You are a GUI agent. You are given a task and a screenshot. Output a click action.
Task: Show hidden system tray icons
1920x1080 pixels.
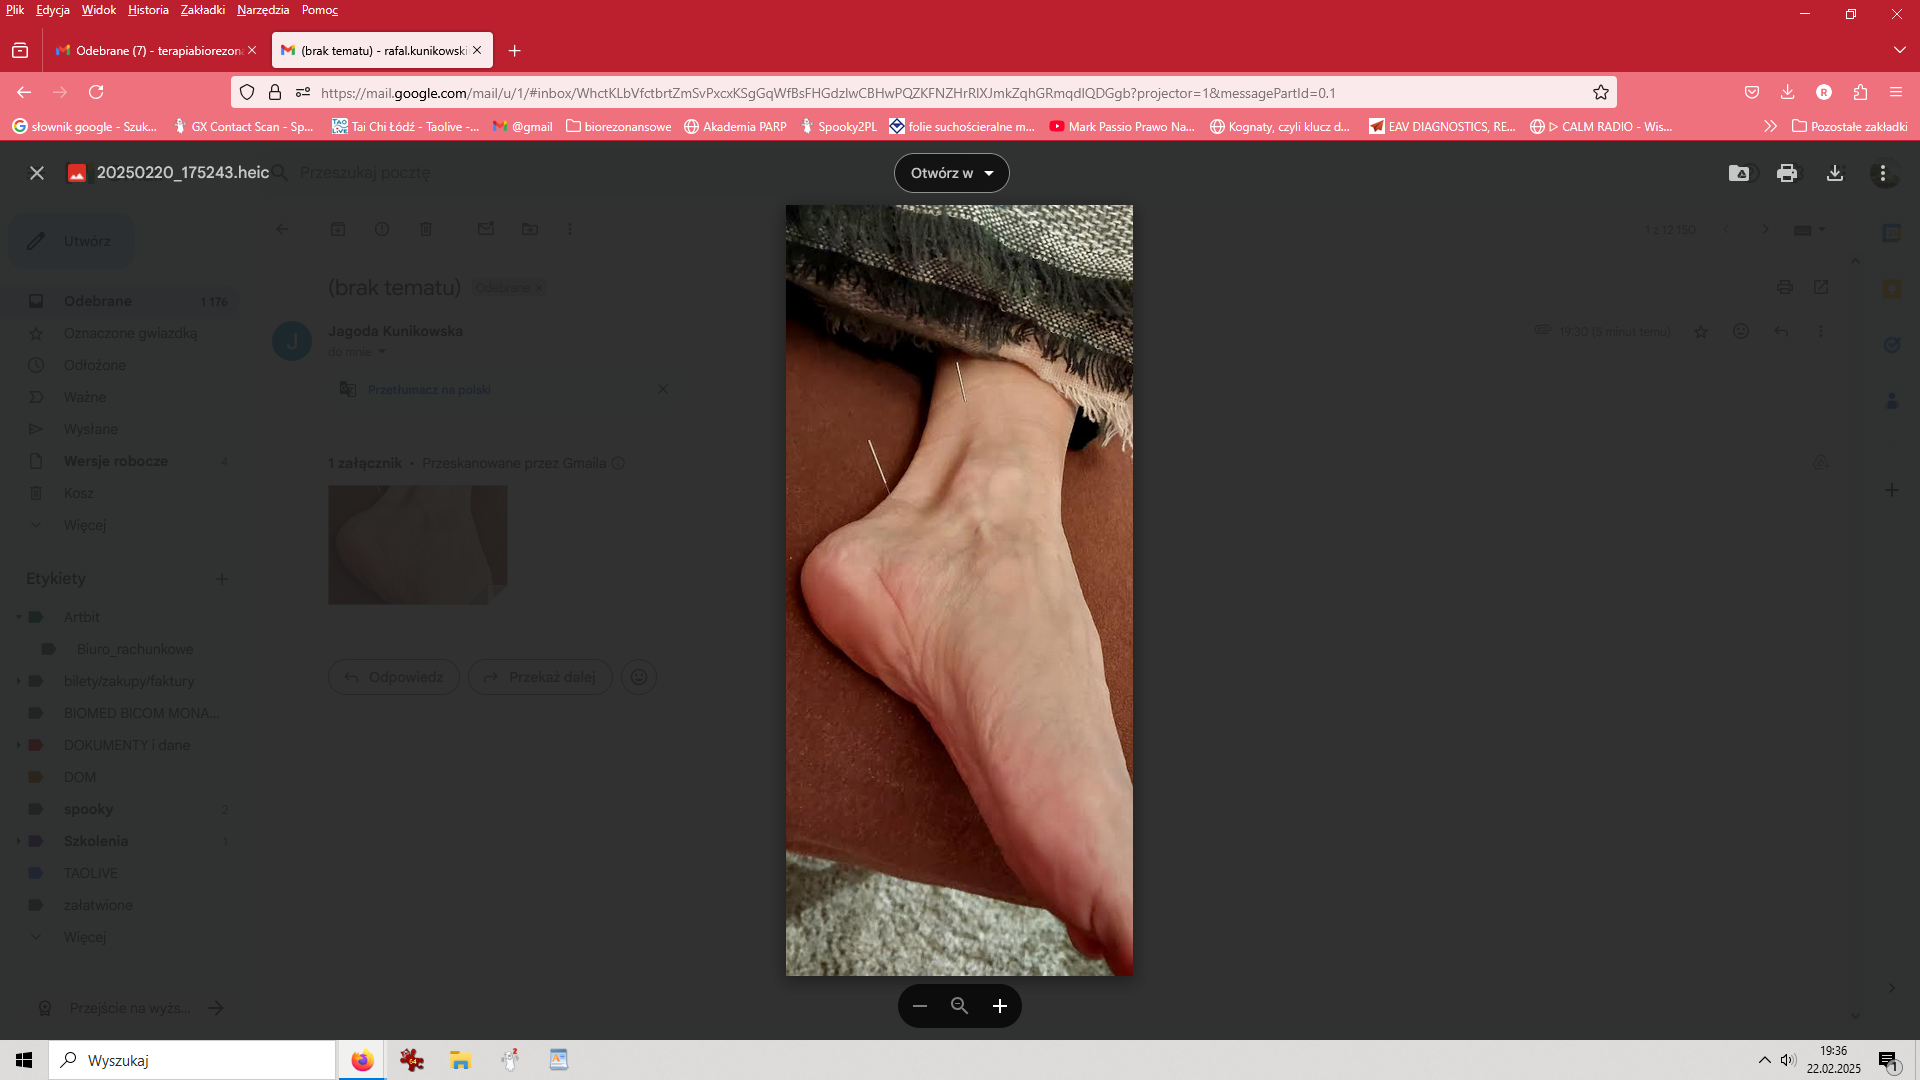(1765, 1060)
